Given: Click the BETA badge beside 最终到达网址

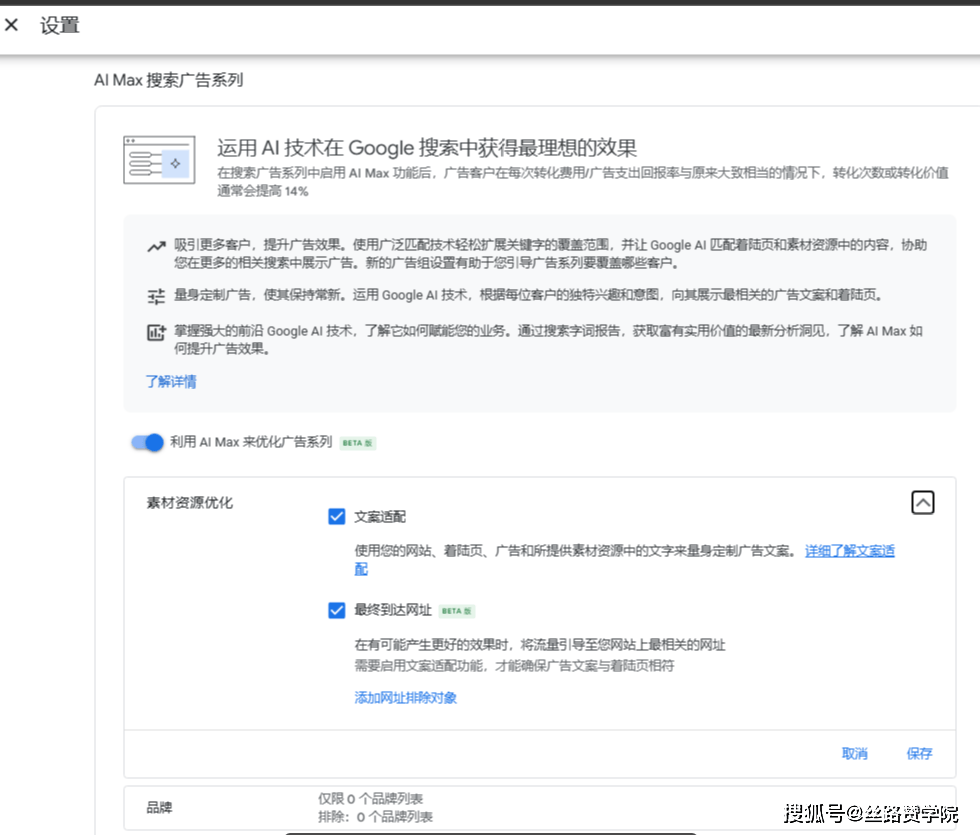Looking at the screenshot, I should [456, 611].
